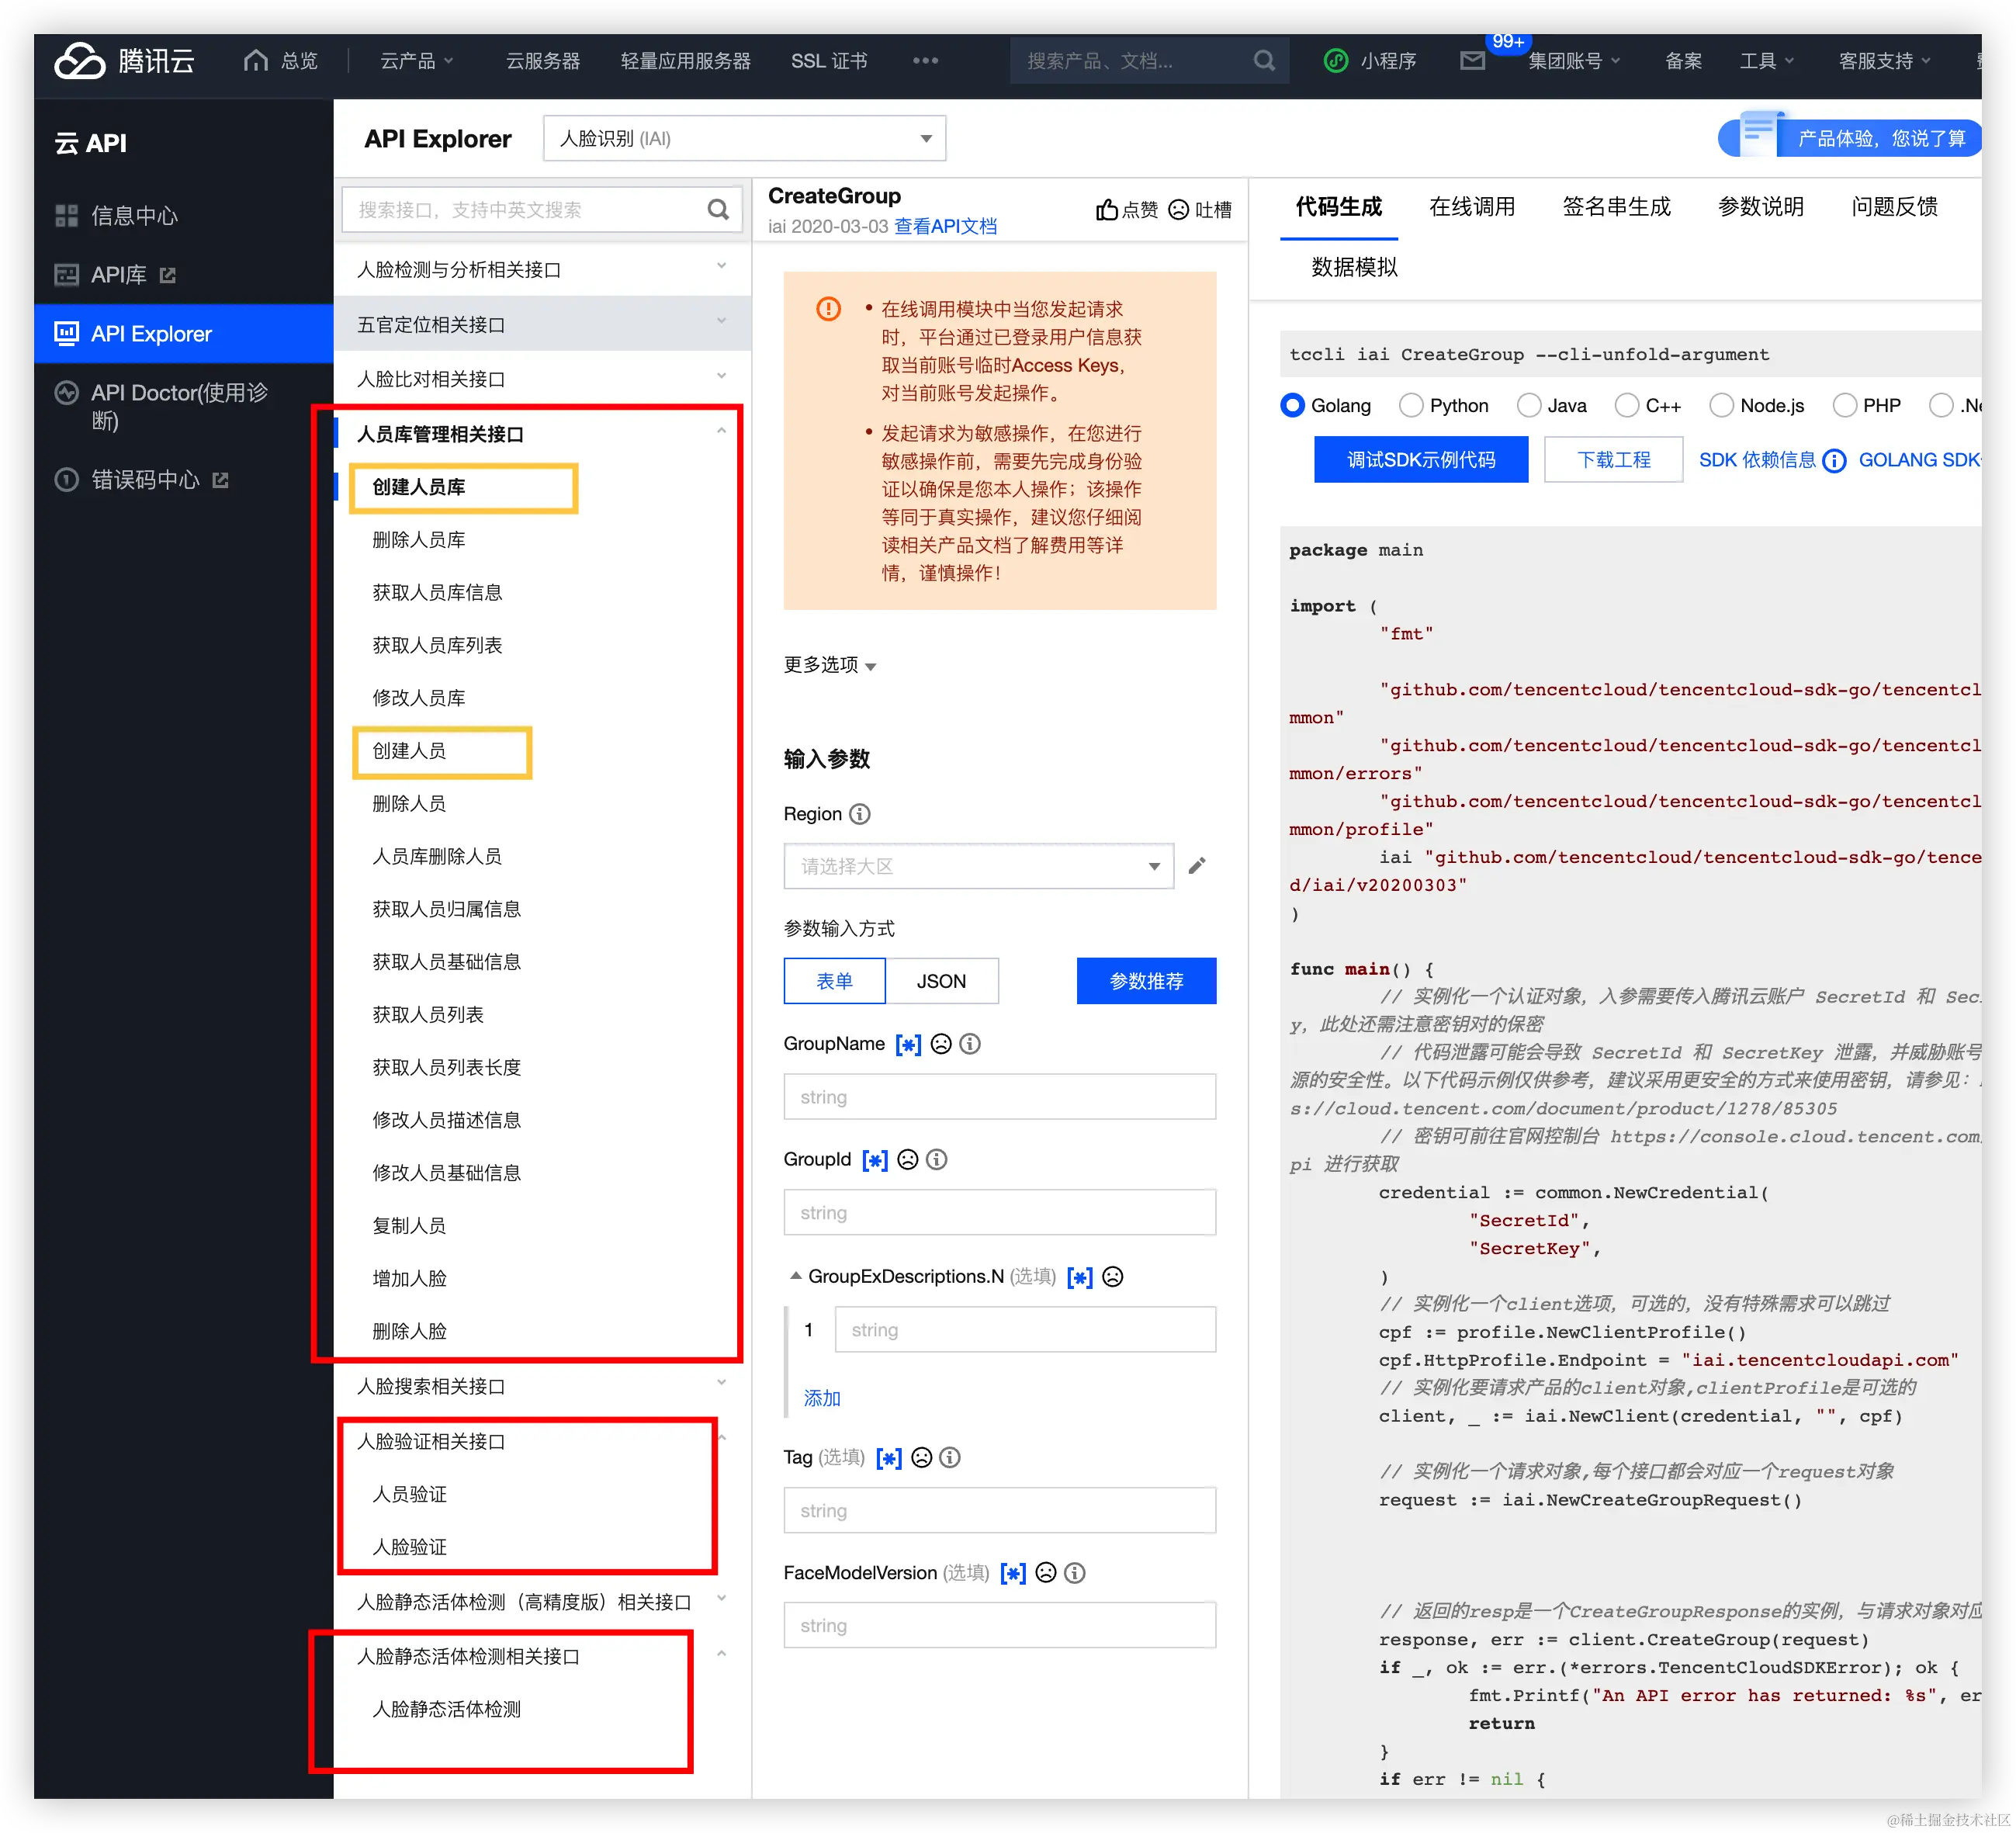Click the info icon next to GroupName

pyautogui.click(x=970, y=1044)
